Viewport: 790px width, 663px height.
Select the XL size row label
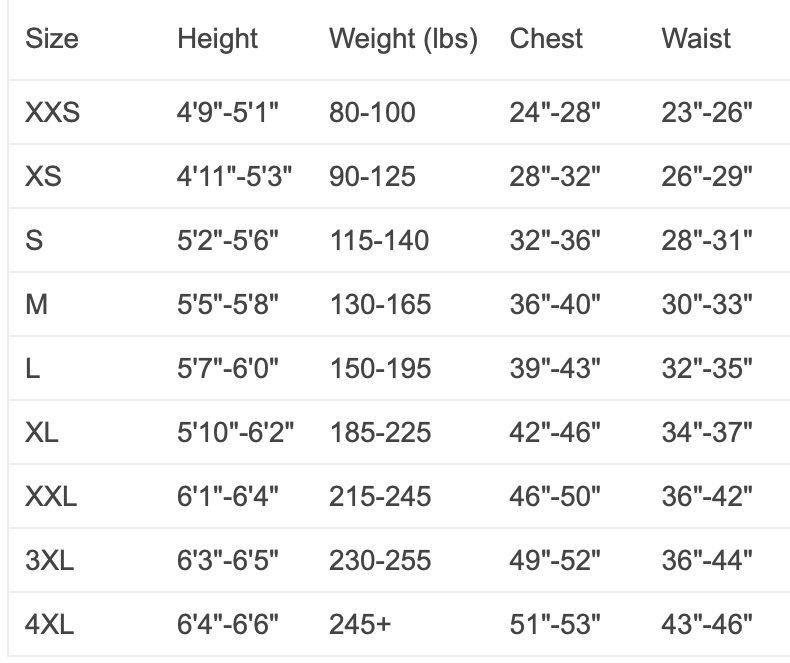pyautogui.click(x=42, y=432)
